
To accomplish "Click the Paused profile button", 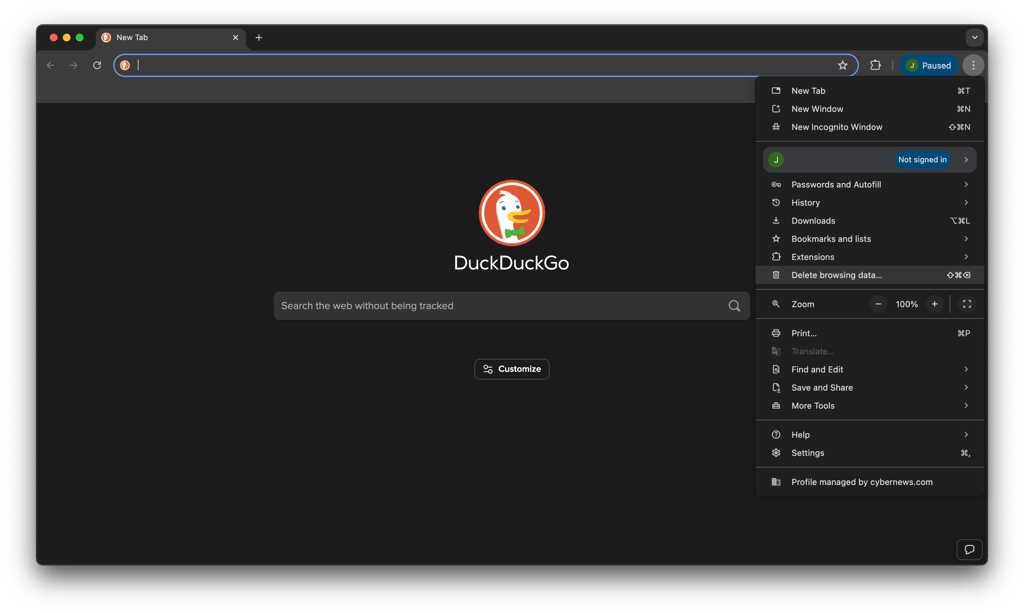I will 929,65.
